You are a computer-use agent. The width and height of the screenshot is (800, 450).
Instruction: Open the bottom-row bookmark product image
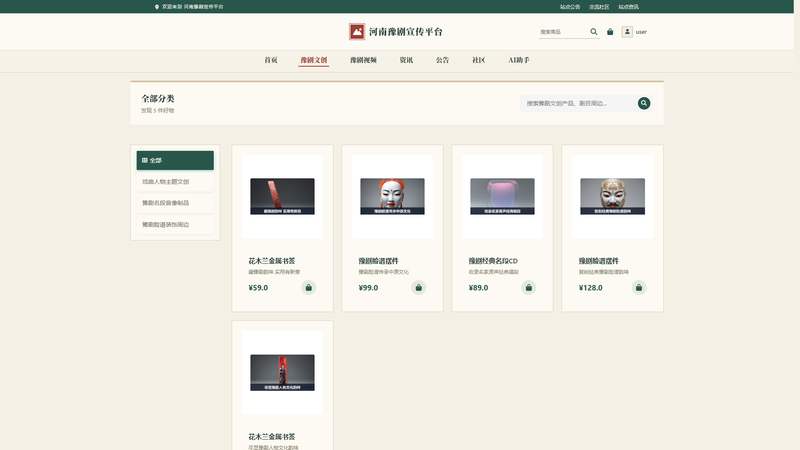282,372
